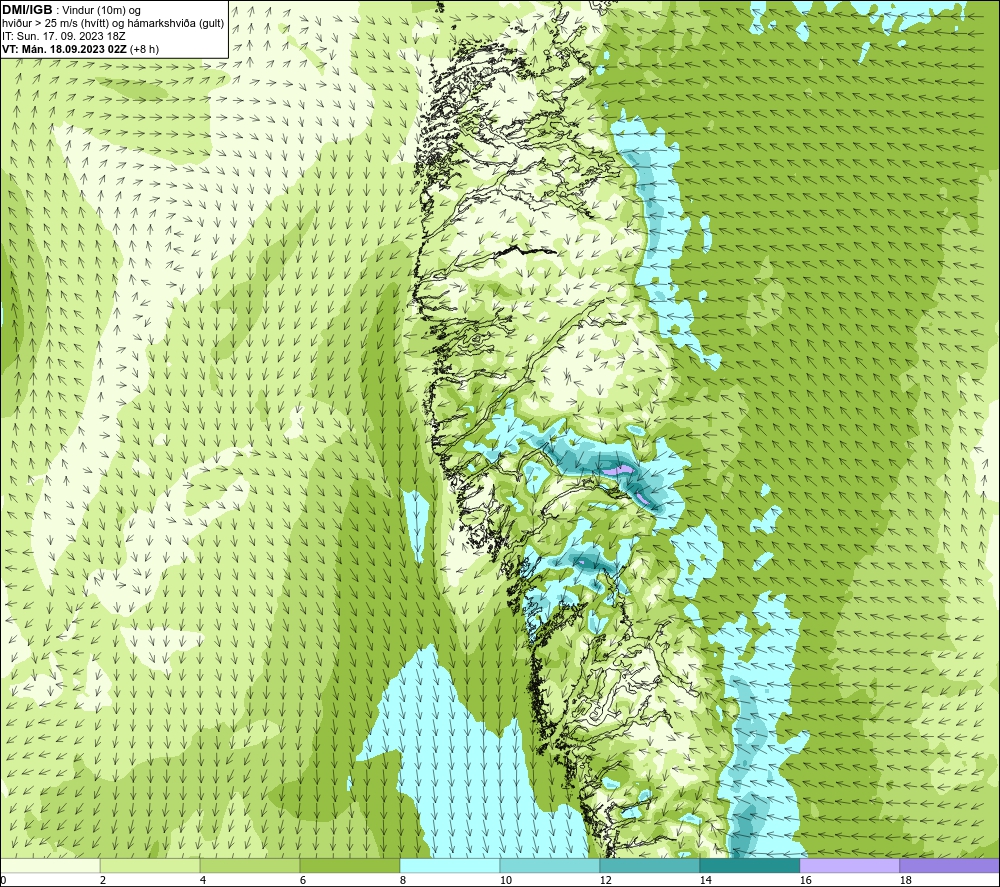Click the 14–16 m/s dark teal swatch
The width and height of the screenshot is (1000, 887).
750,865
